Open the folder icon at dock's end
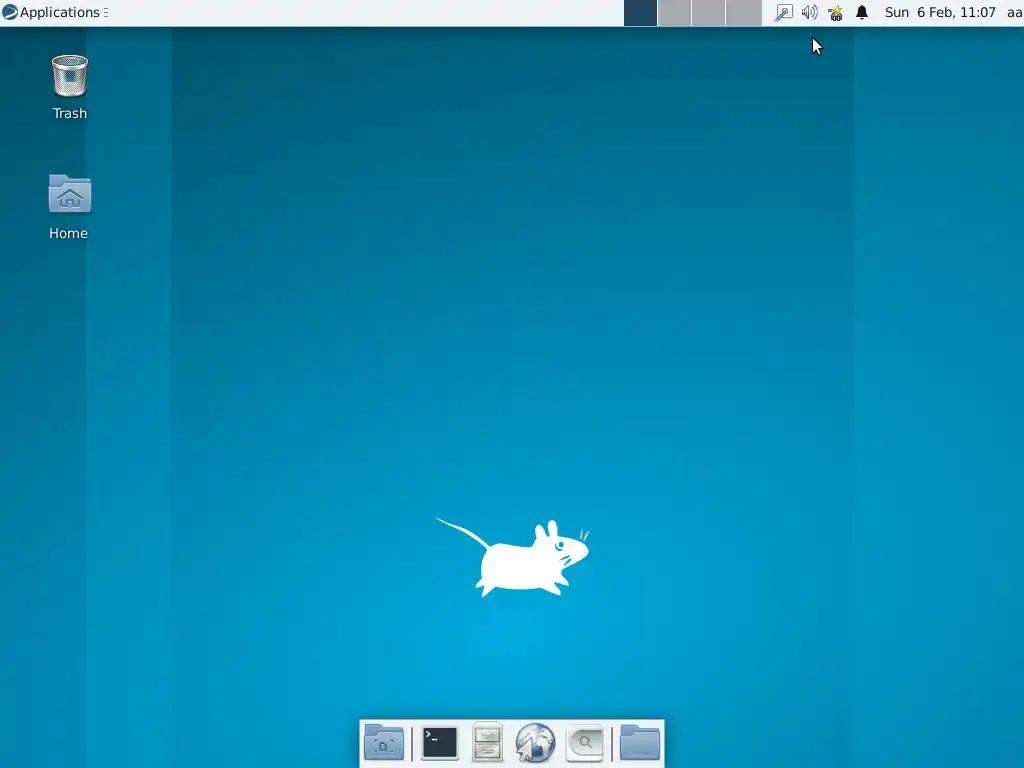1024x768 pixels. pyautogui.click(x=639, y=742)
